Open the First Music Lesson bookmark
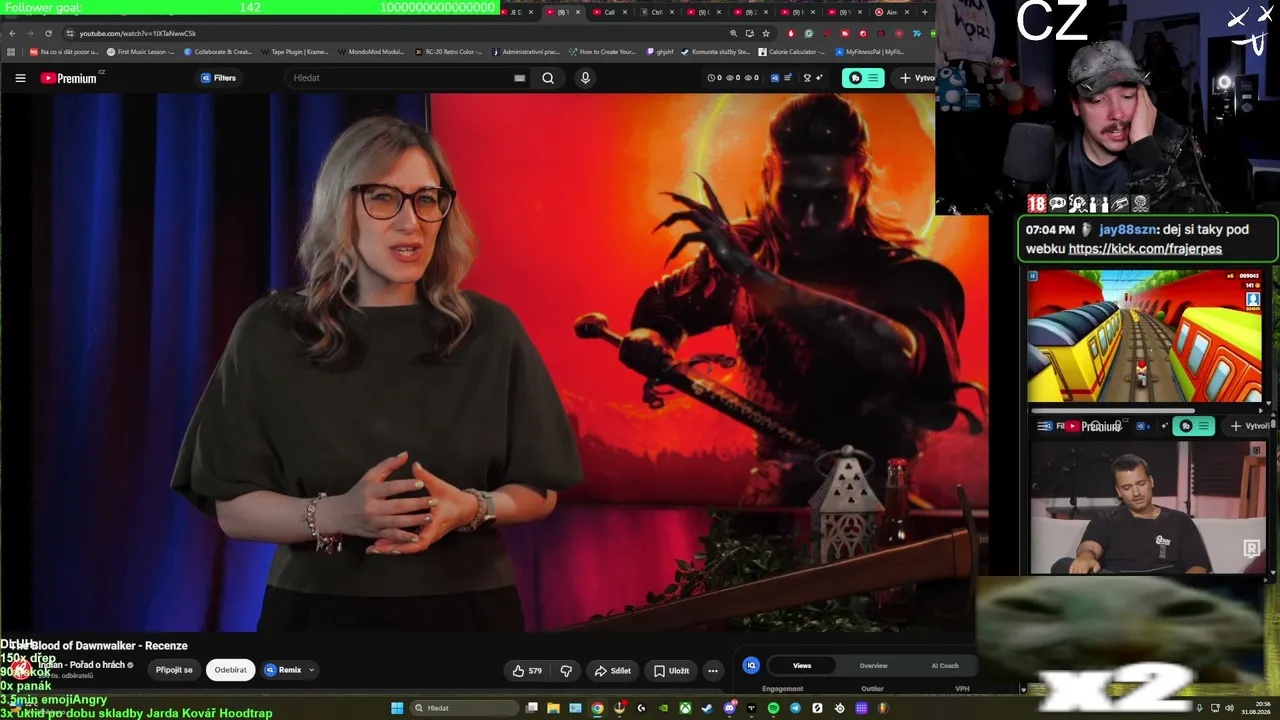 coord(141,52)
